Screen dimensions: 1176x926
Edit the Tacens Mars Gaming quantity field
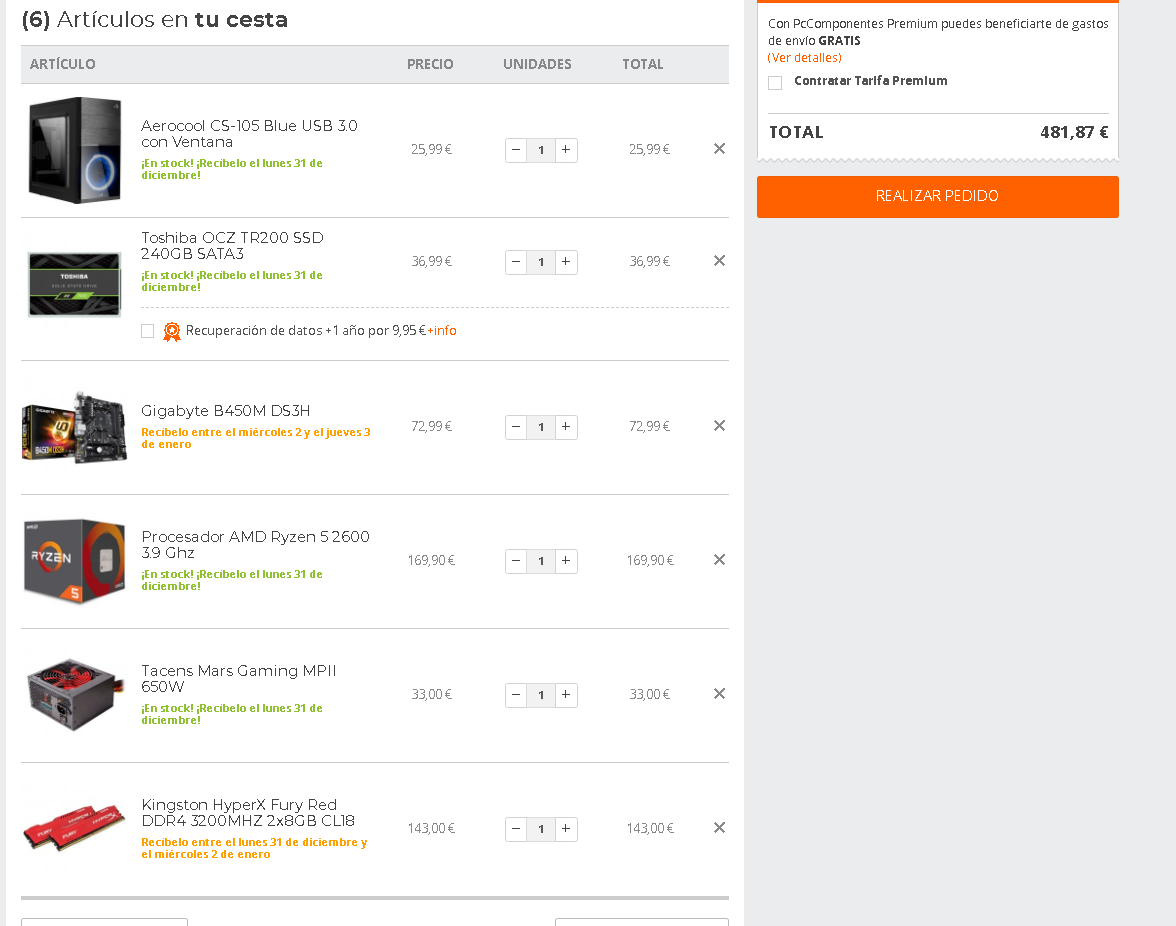[x=541, y=695]
